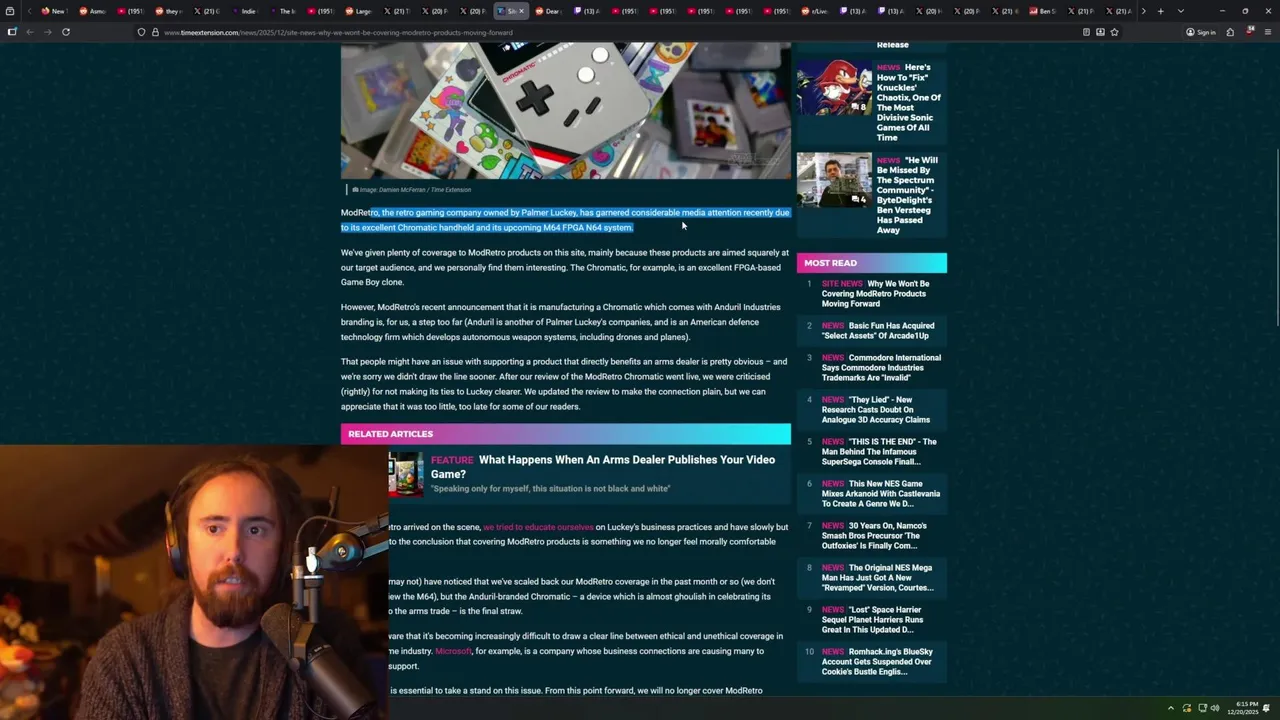
Task: Click the 'Microsoft' inline link
Action: click(x=453, y=651)
